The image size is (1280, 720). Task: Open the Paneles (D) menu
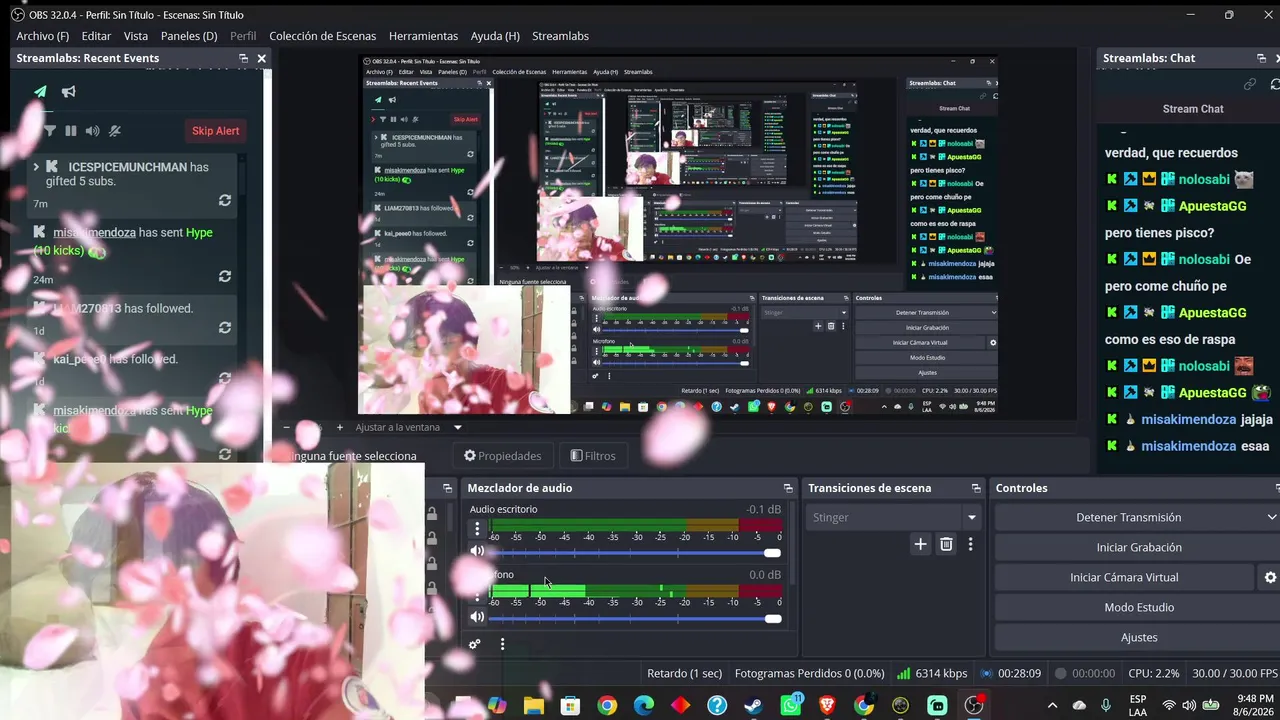[189, 36]
